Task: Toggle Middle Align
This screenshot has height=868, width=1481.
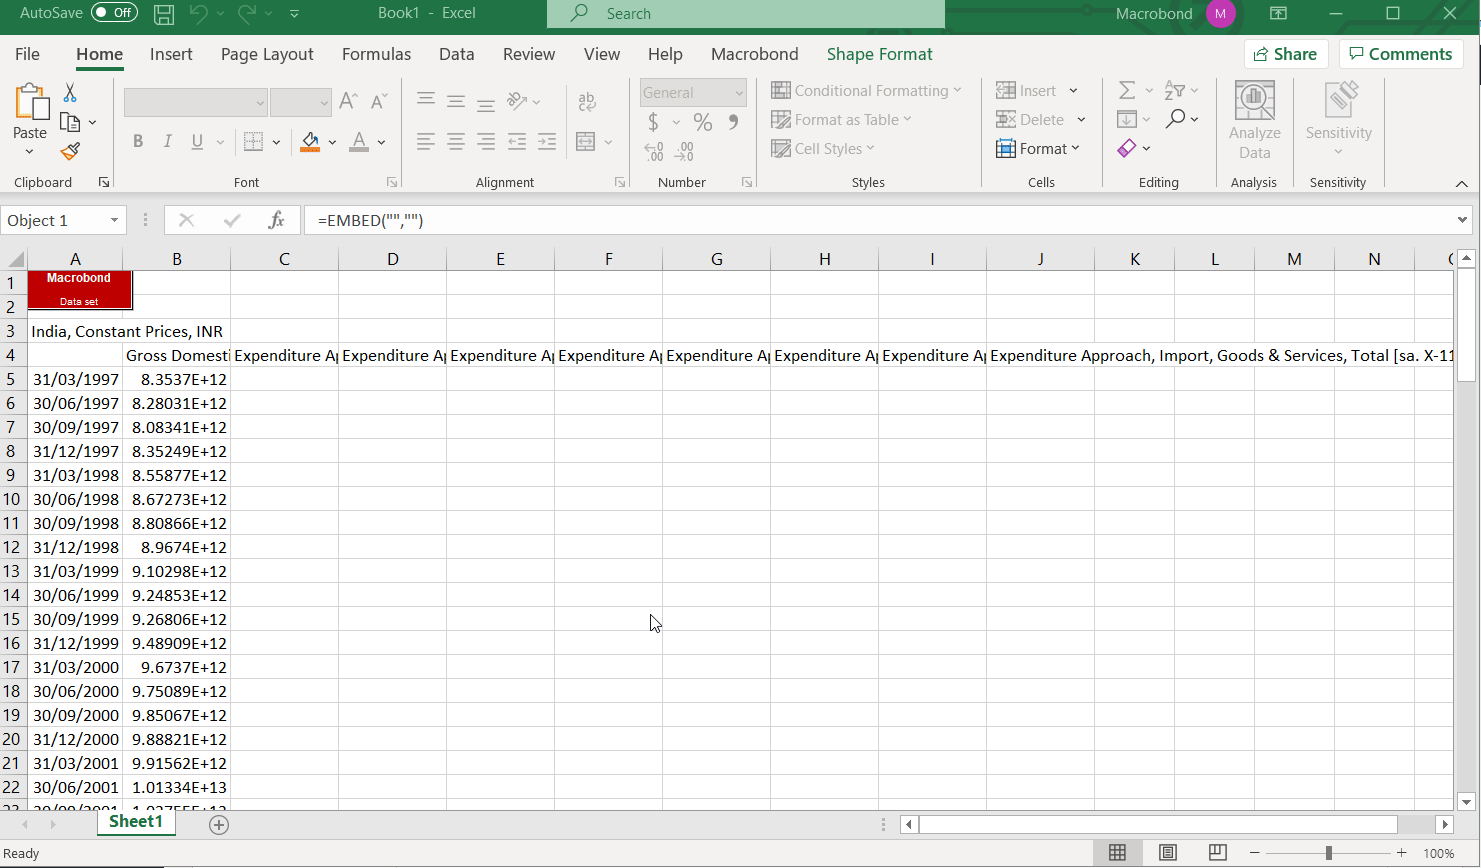Action: (x=456, y=101)
